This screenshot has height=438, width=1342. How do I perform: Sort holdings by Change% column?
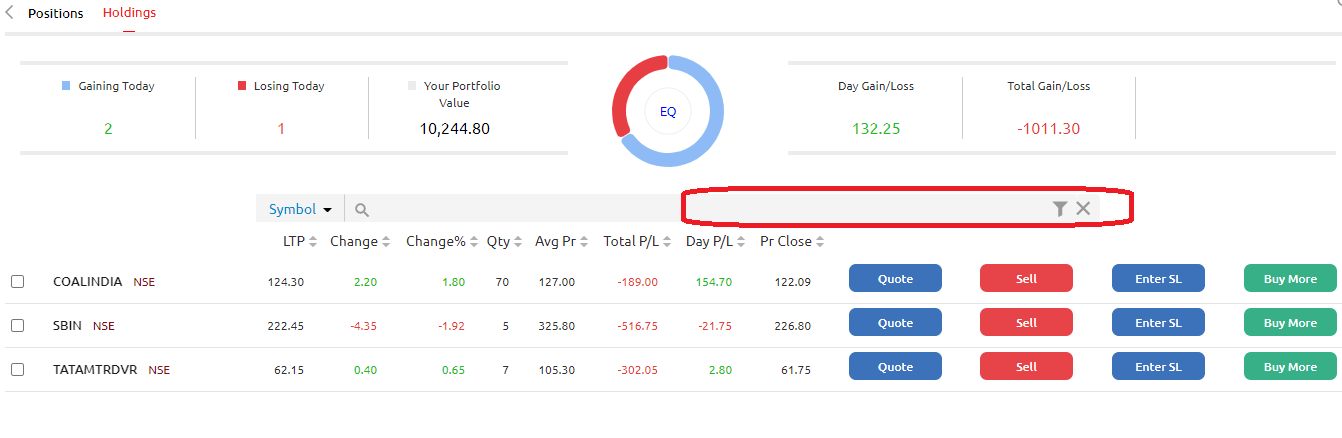click(441, 241)
